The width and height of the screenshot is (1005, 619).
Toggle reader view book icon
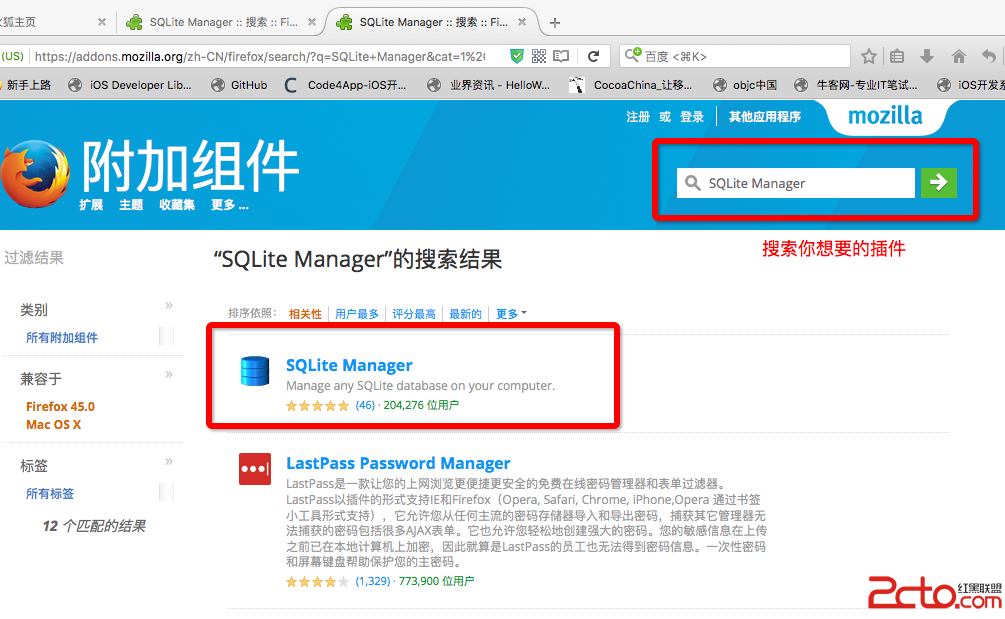pos(561,56)
